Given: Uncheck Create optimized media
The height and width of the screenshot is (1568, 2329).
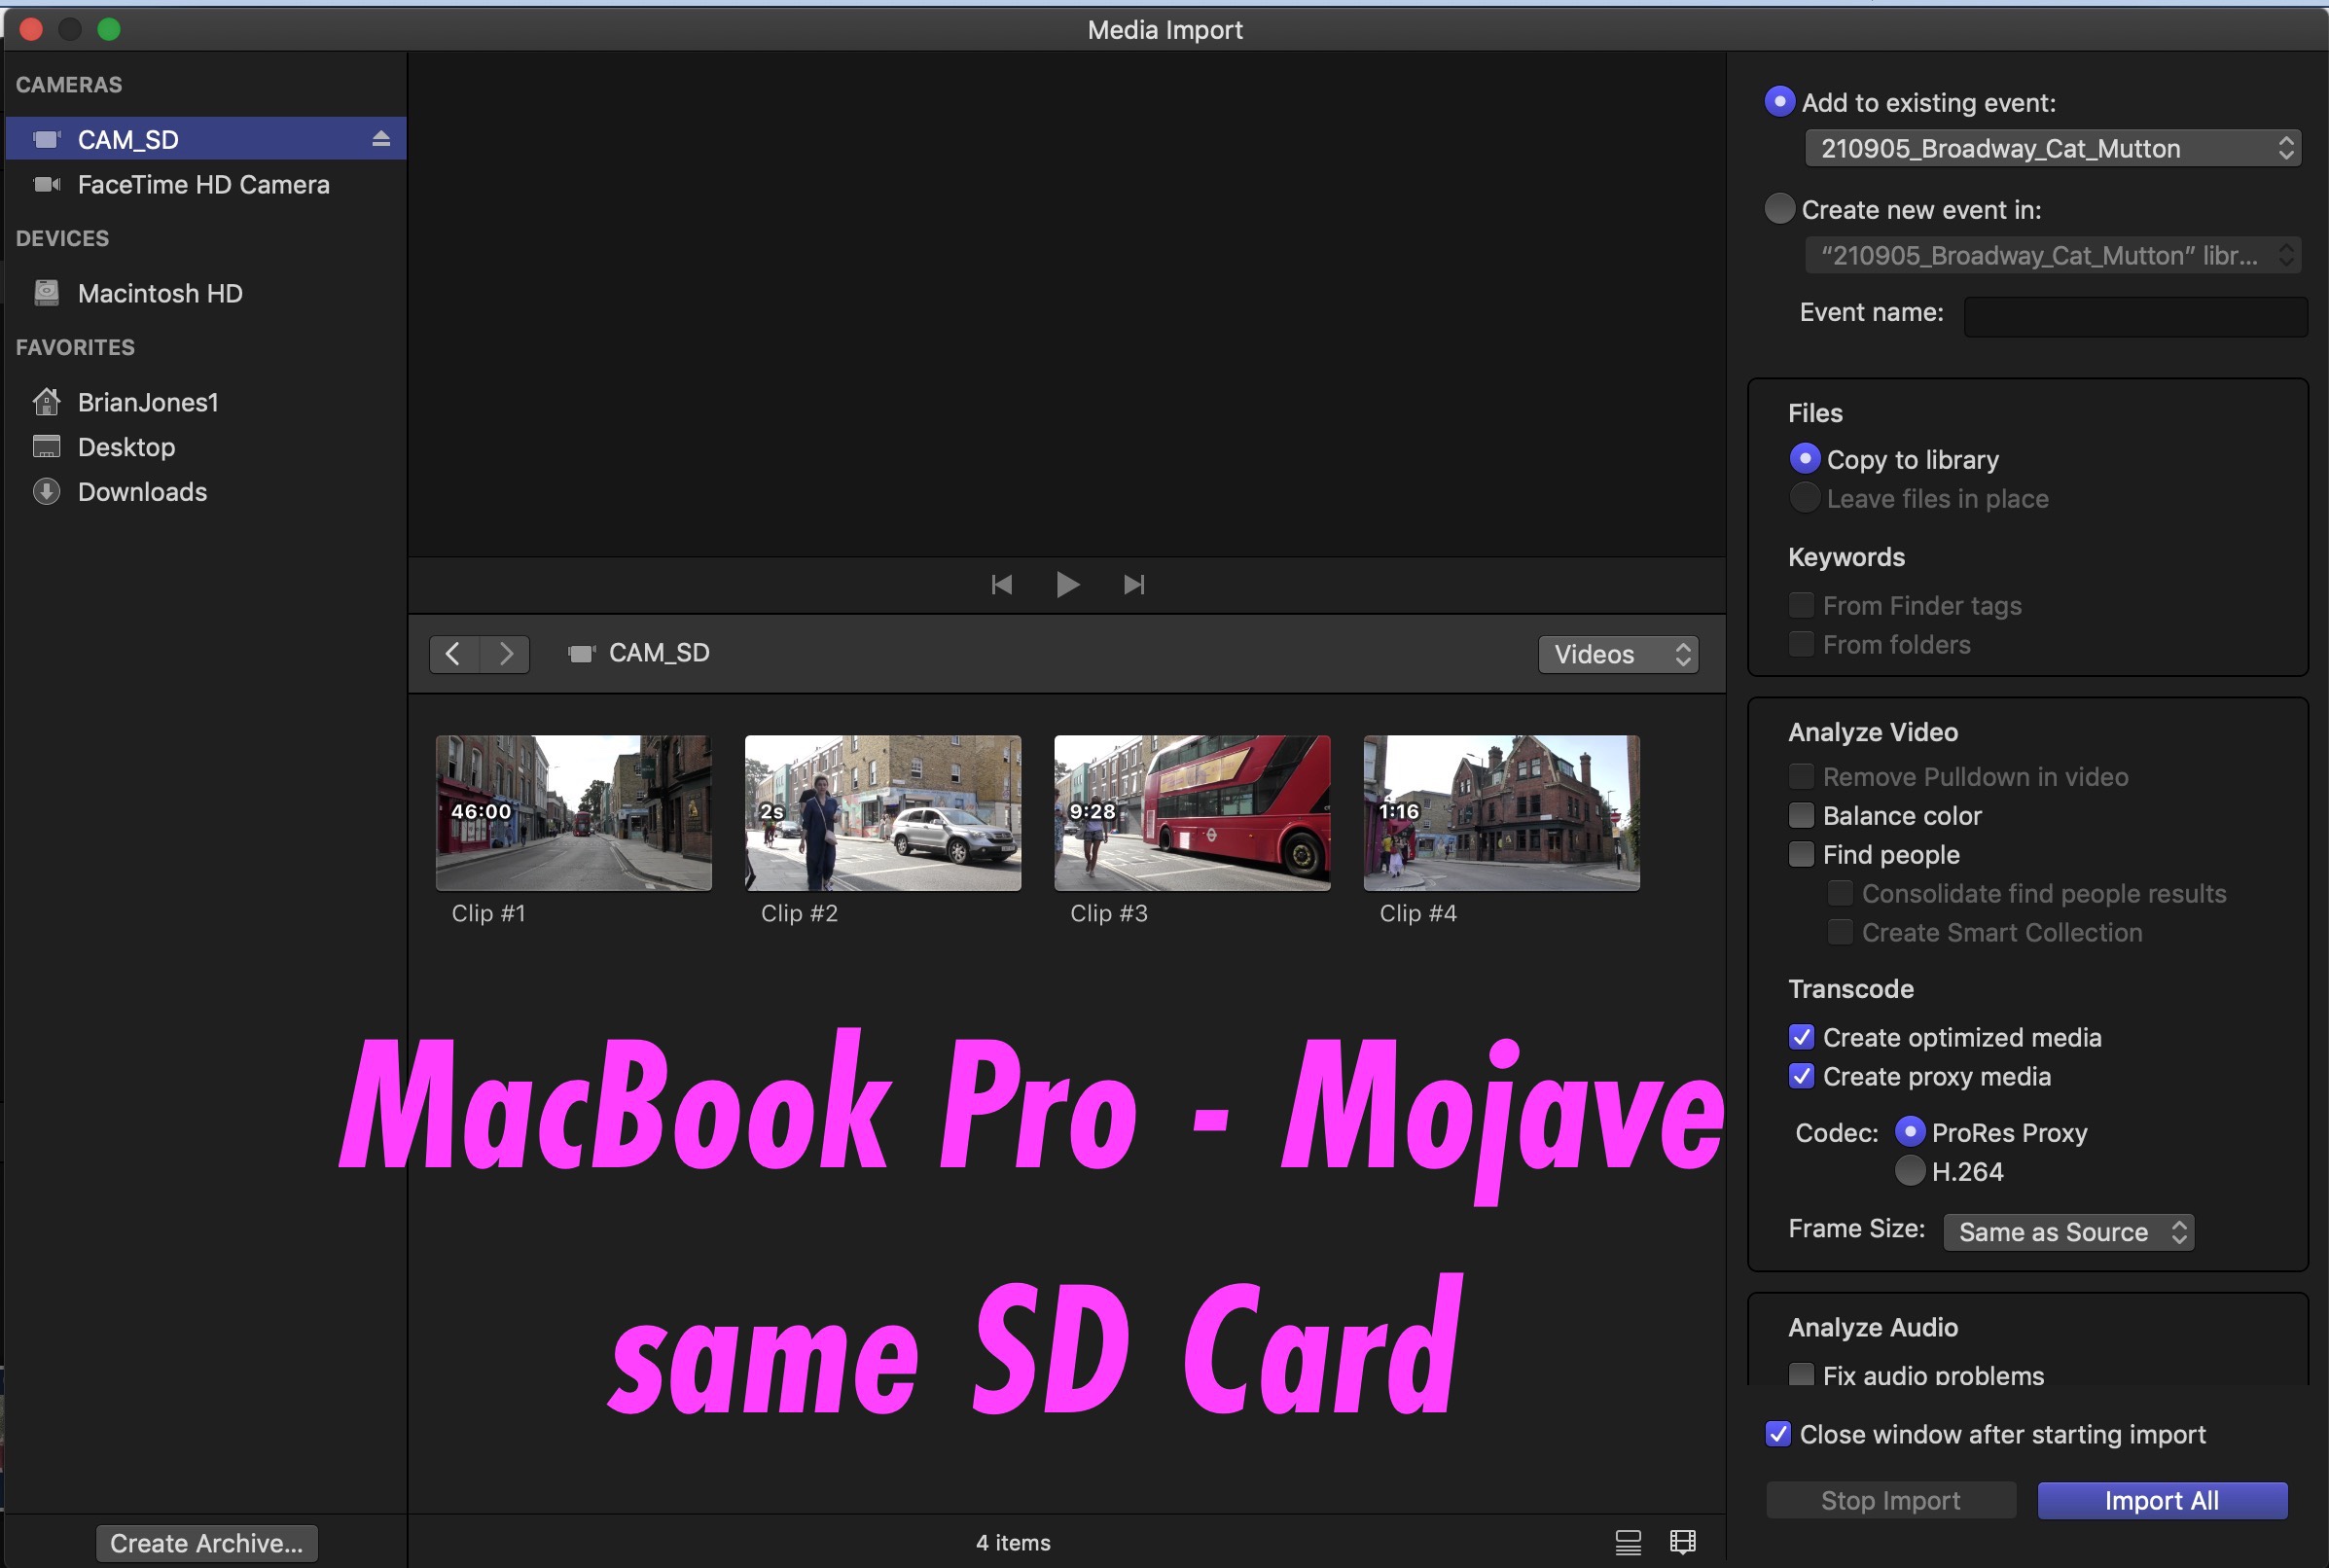Looking at the screenshot, I should coord(1801,1037).
